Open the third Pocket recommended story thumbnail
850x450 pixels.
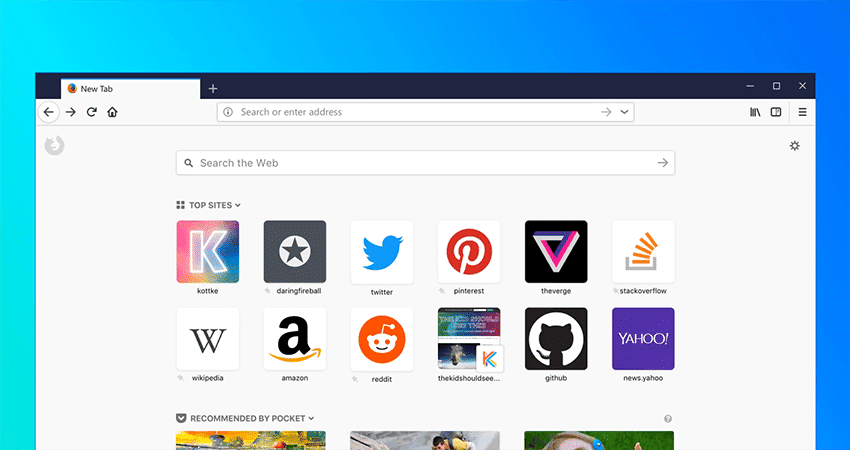tap(599, 440)
